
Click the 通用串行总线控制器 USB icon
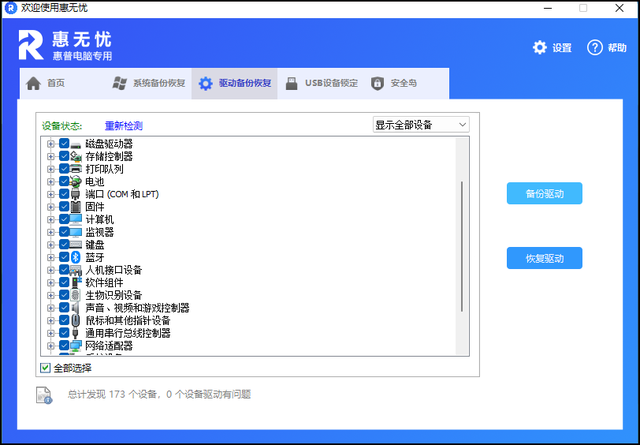coord(76,333)
